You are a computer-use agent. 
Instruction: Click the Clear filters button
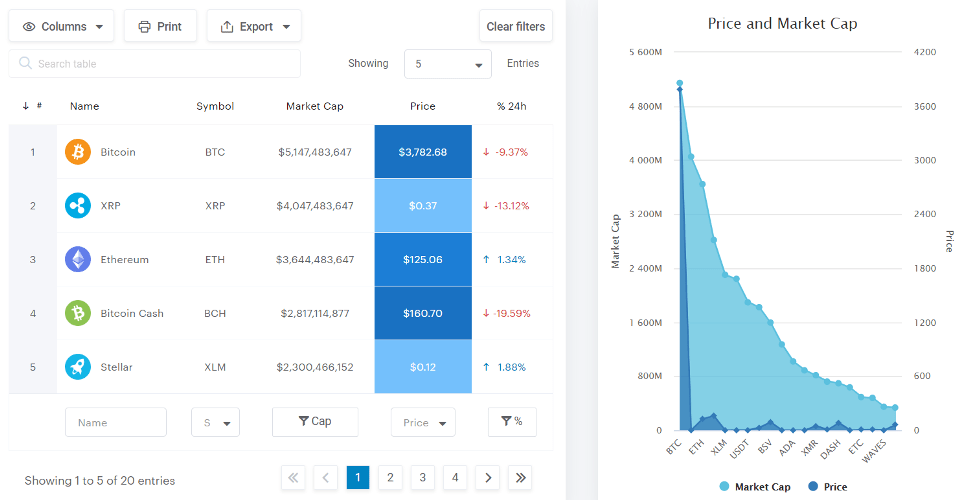click(516, 27)
